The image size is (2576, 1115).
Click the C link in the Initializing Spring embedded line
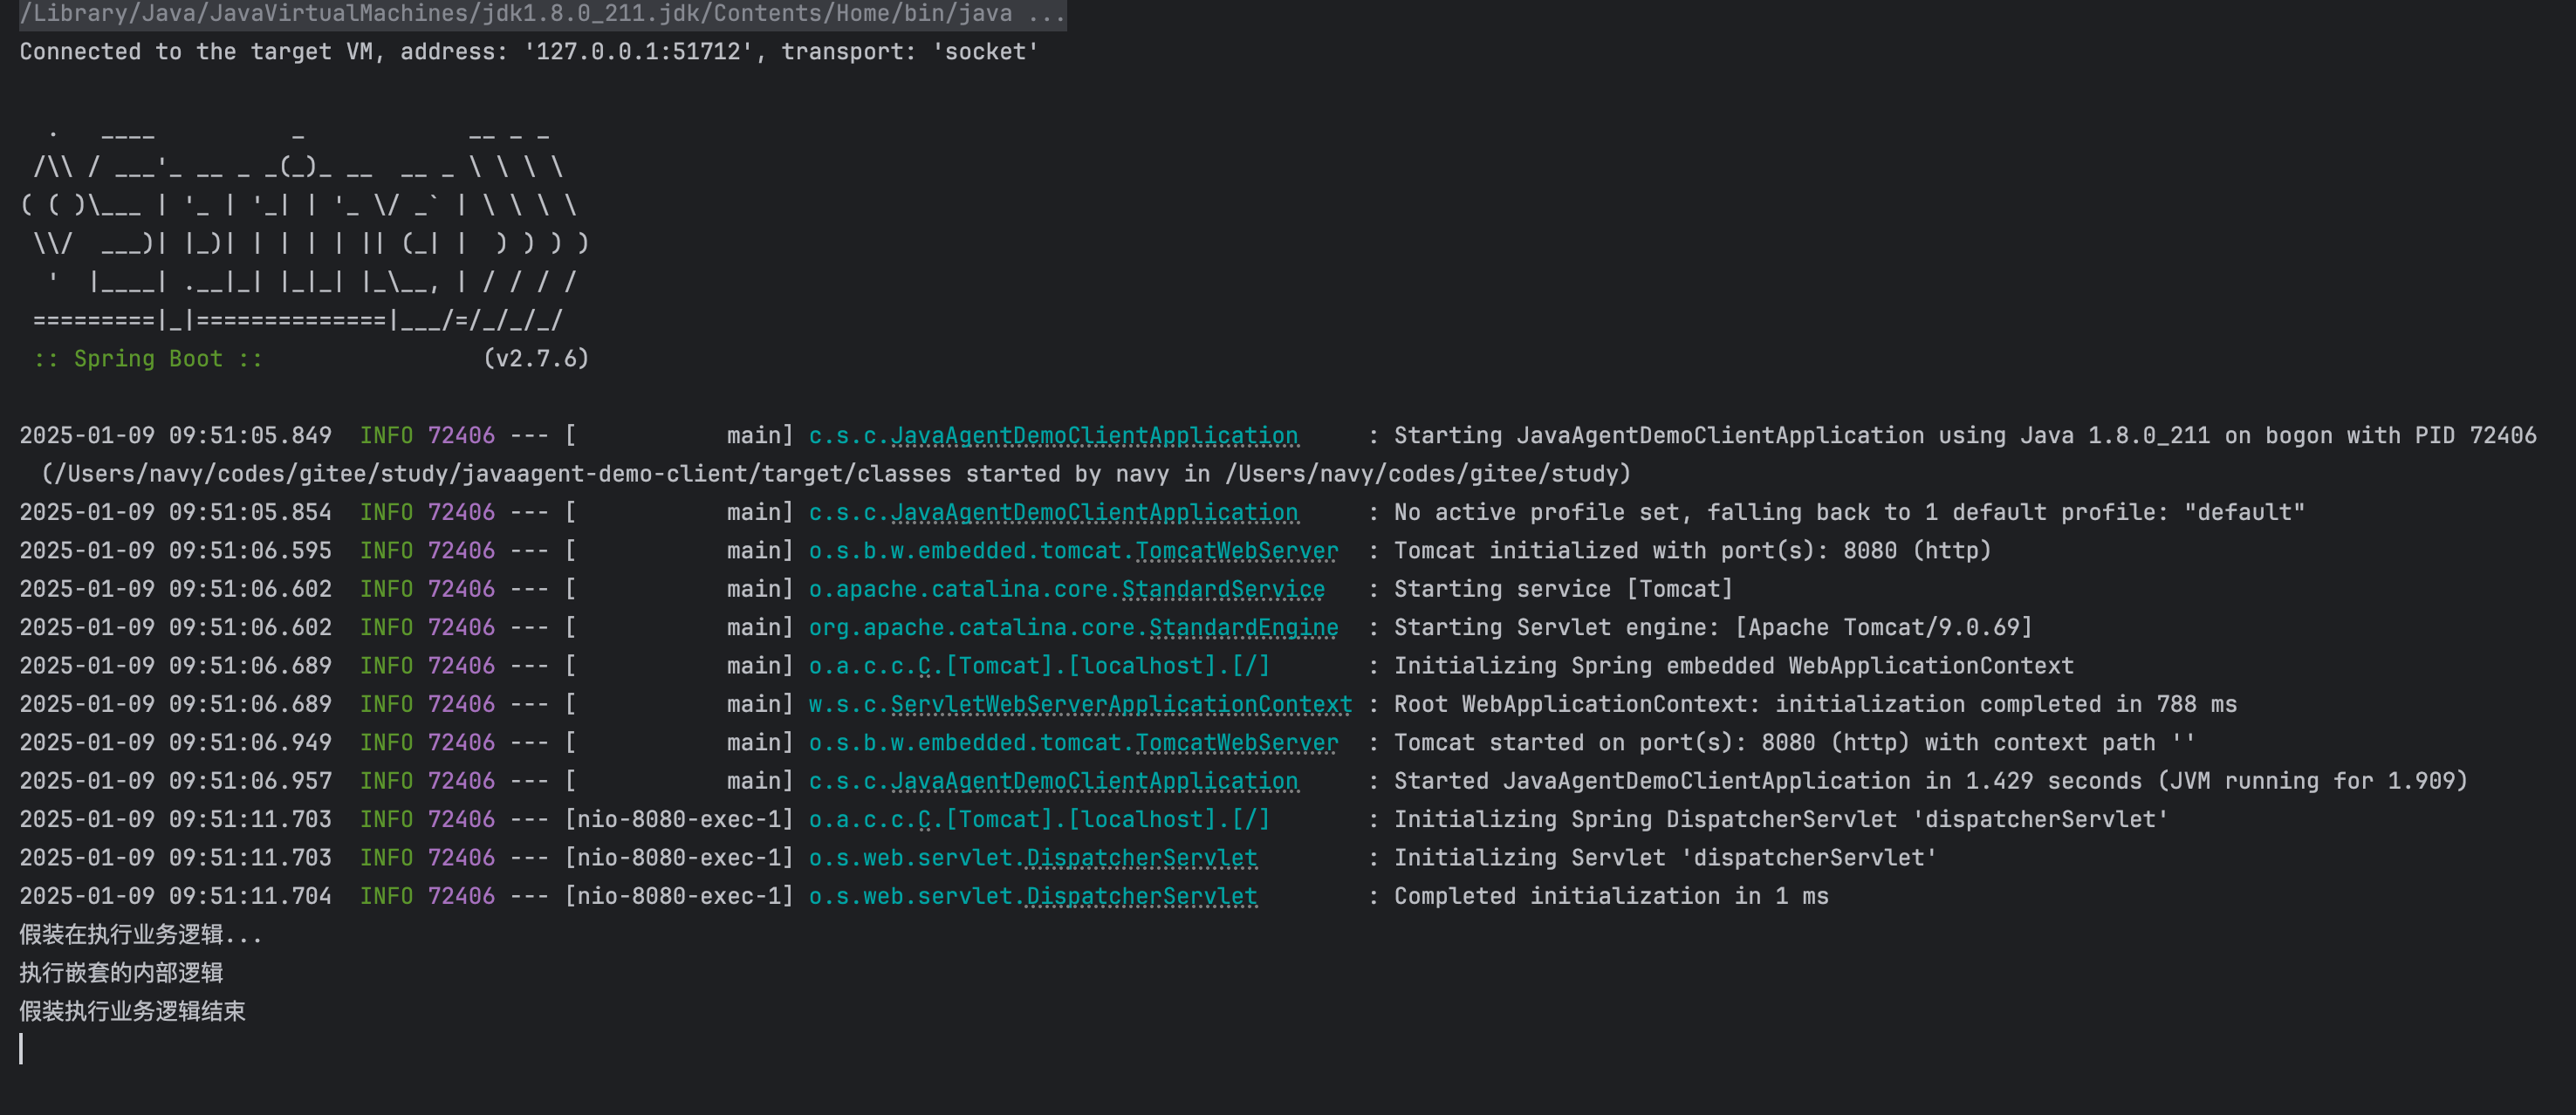point(924,666)
